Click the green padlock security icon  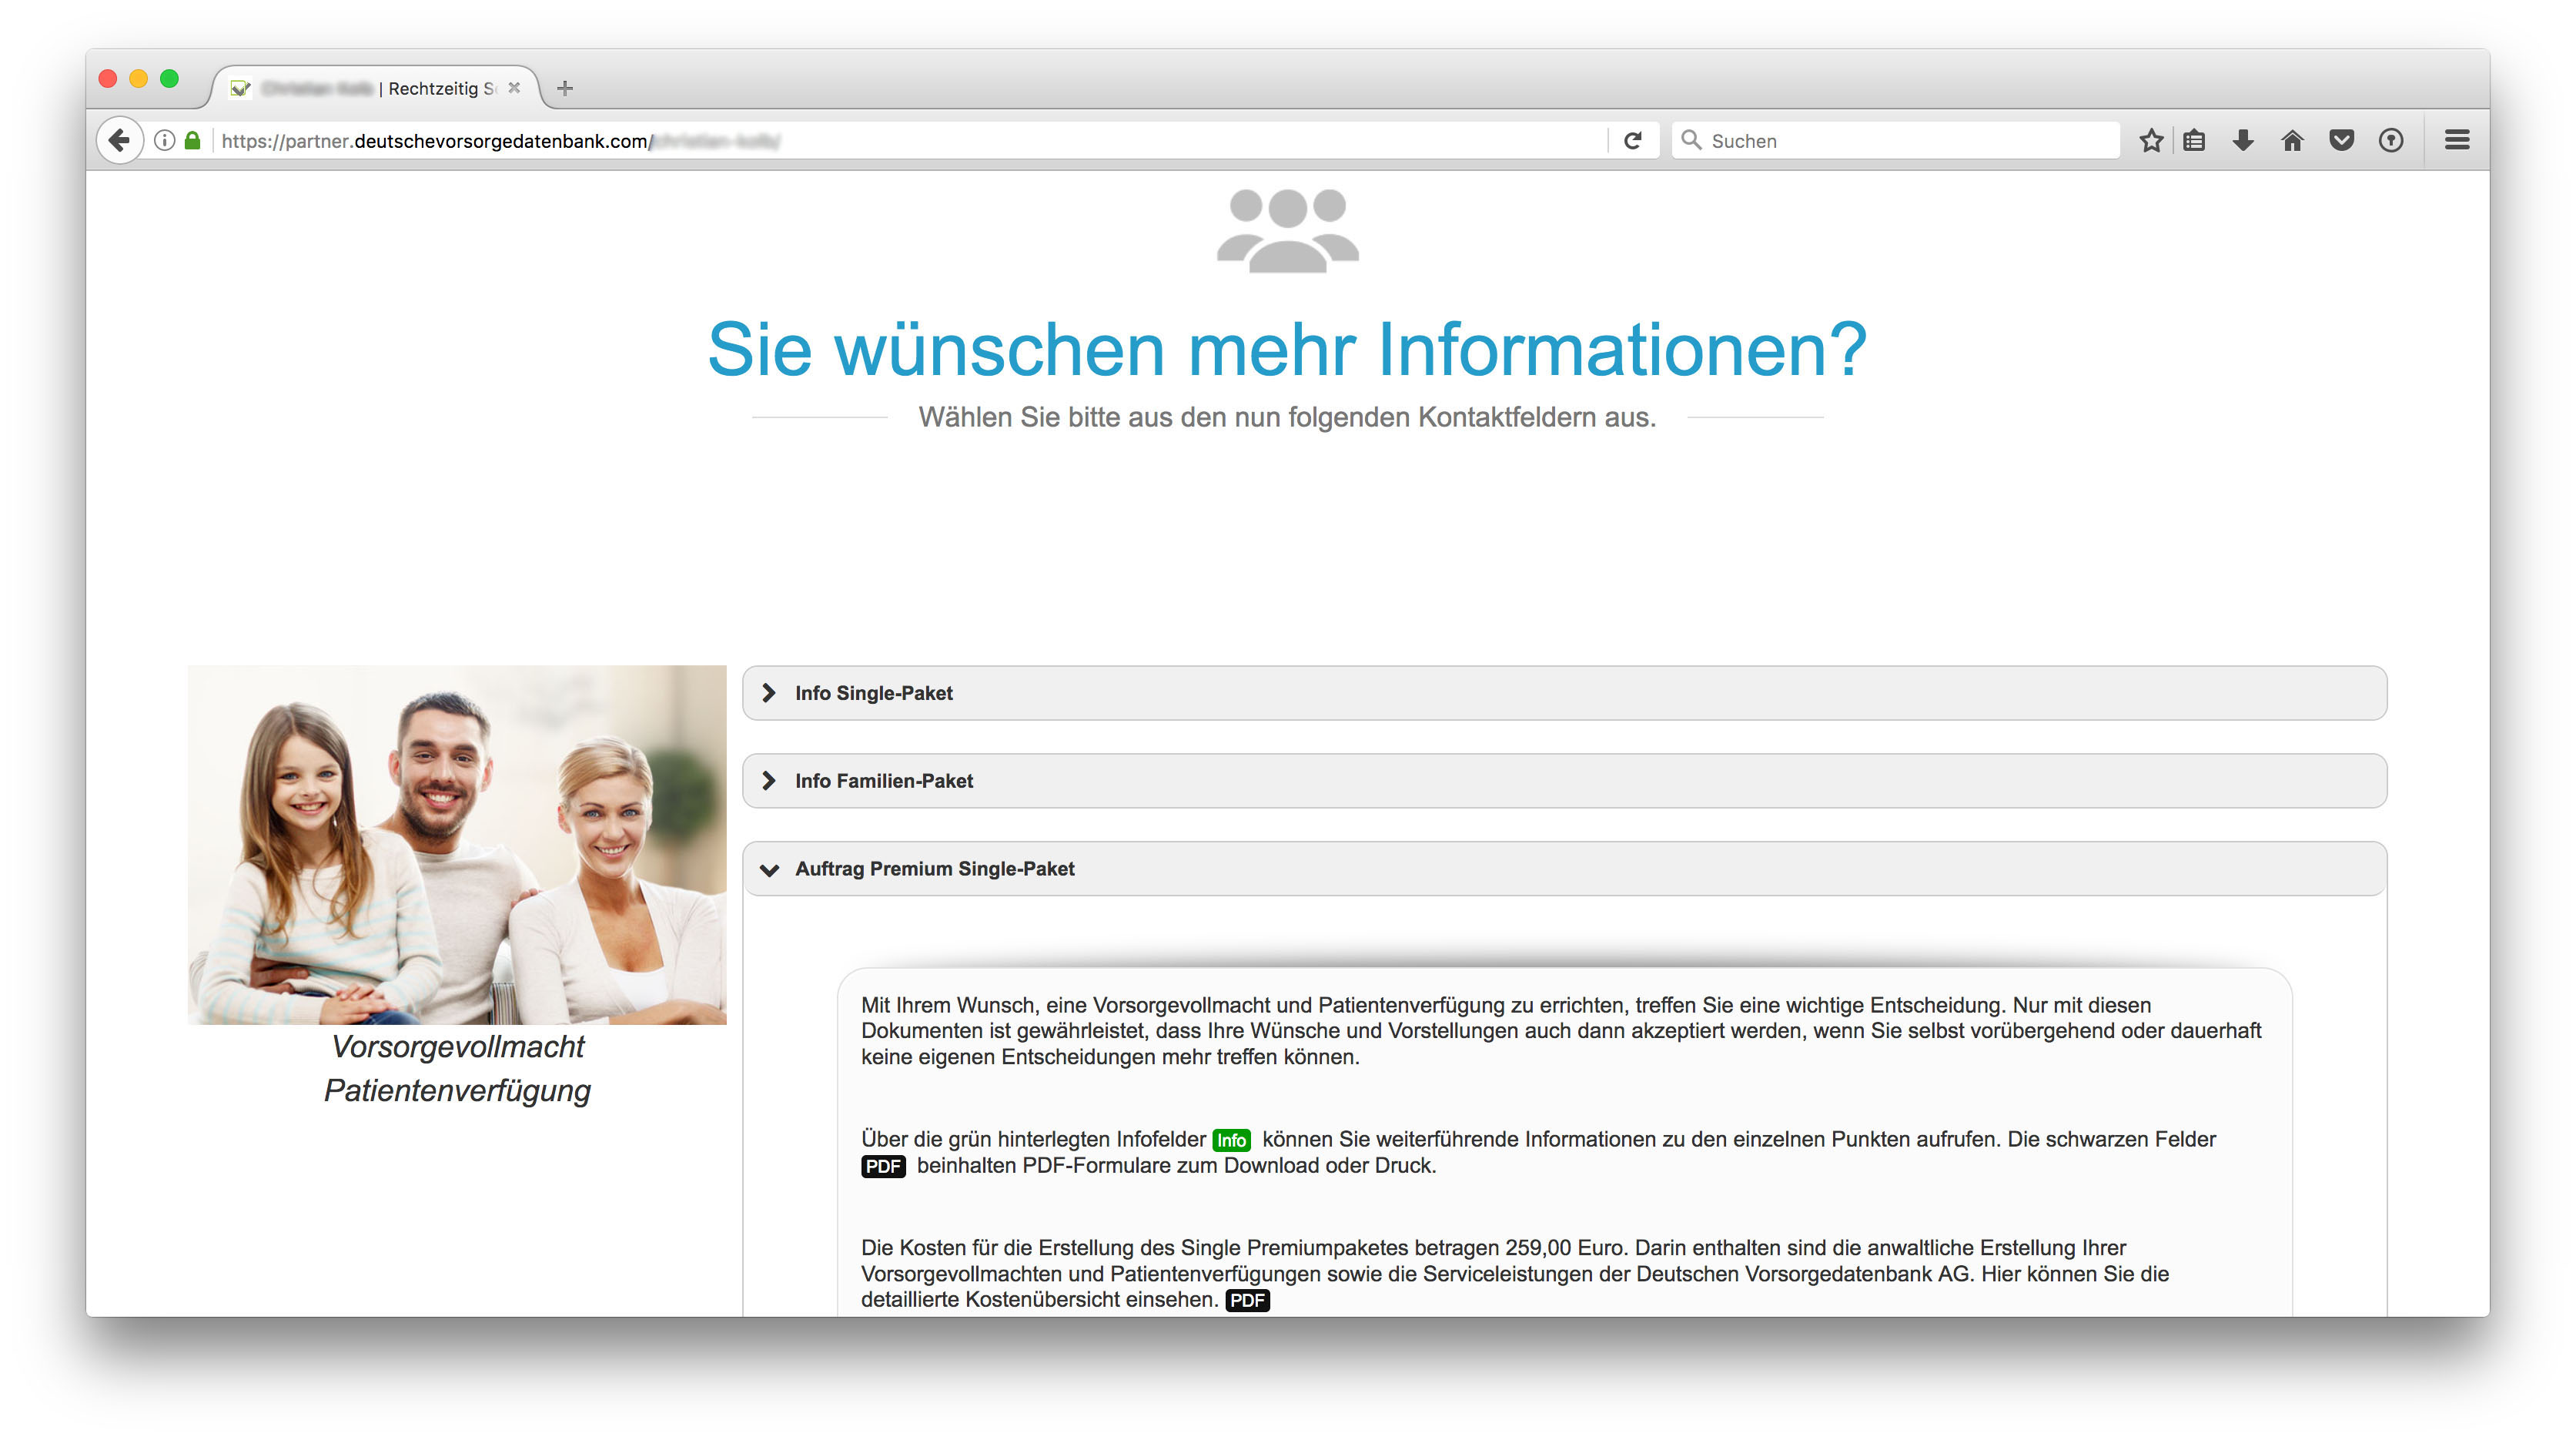pos(193,141)
